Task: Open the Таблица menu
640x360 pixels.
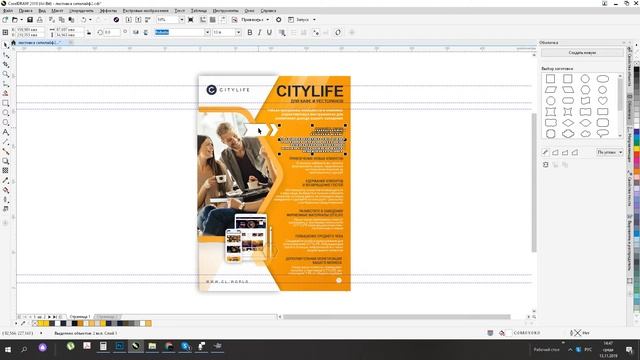Action: tap(199, 11)
